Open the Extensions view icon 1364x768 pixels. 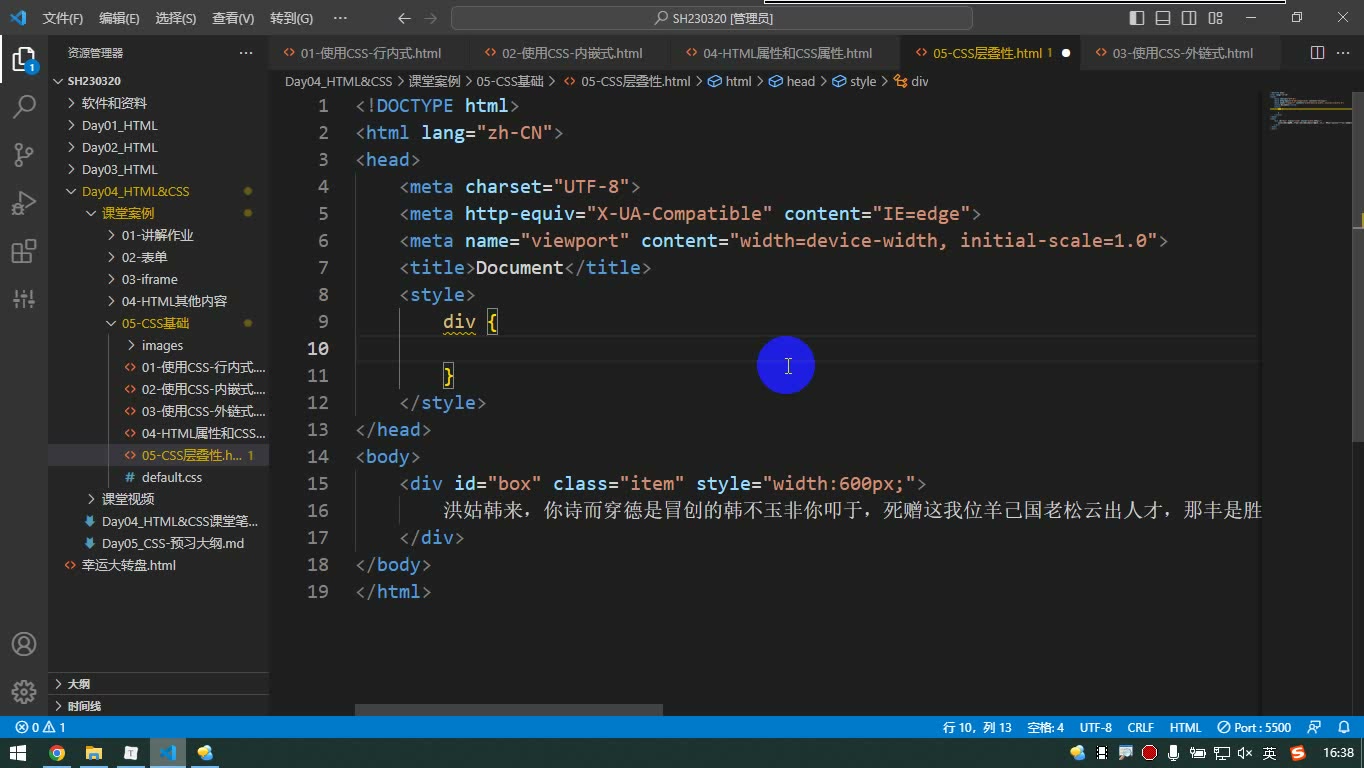(24, 250)
